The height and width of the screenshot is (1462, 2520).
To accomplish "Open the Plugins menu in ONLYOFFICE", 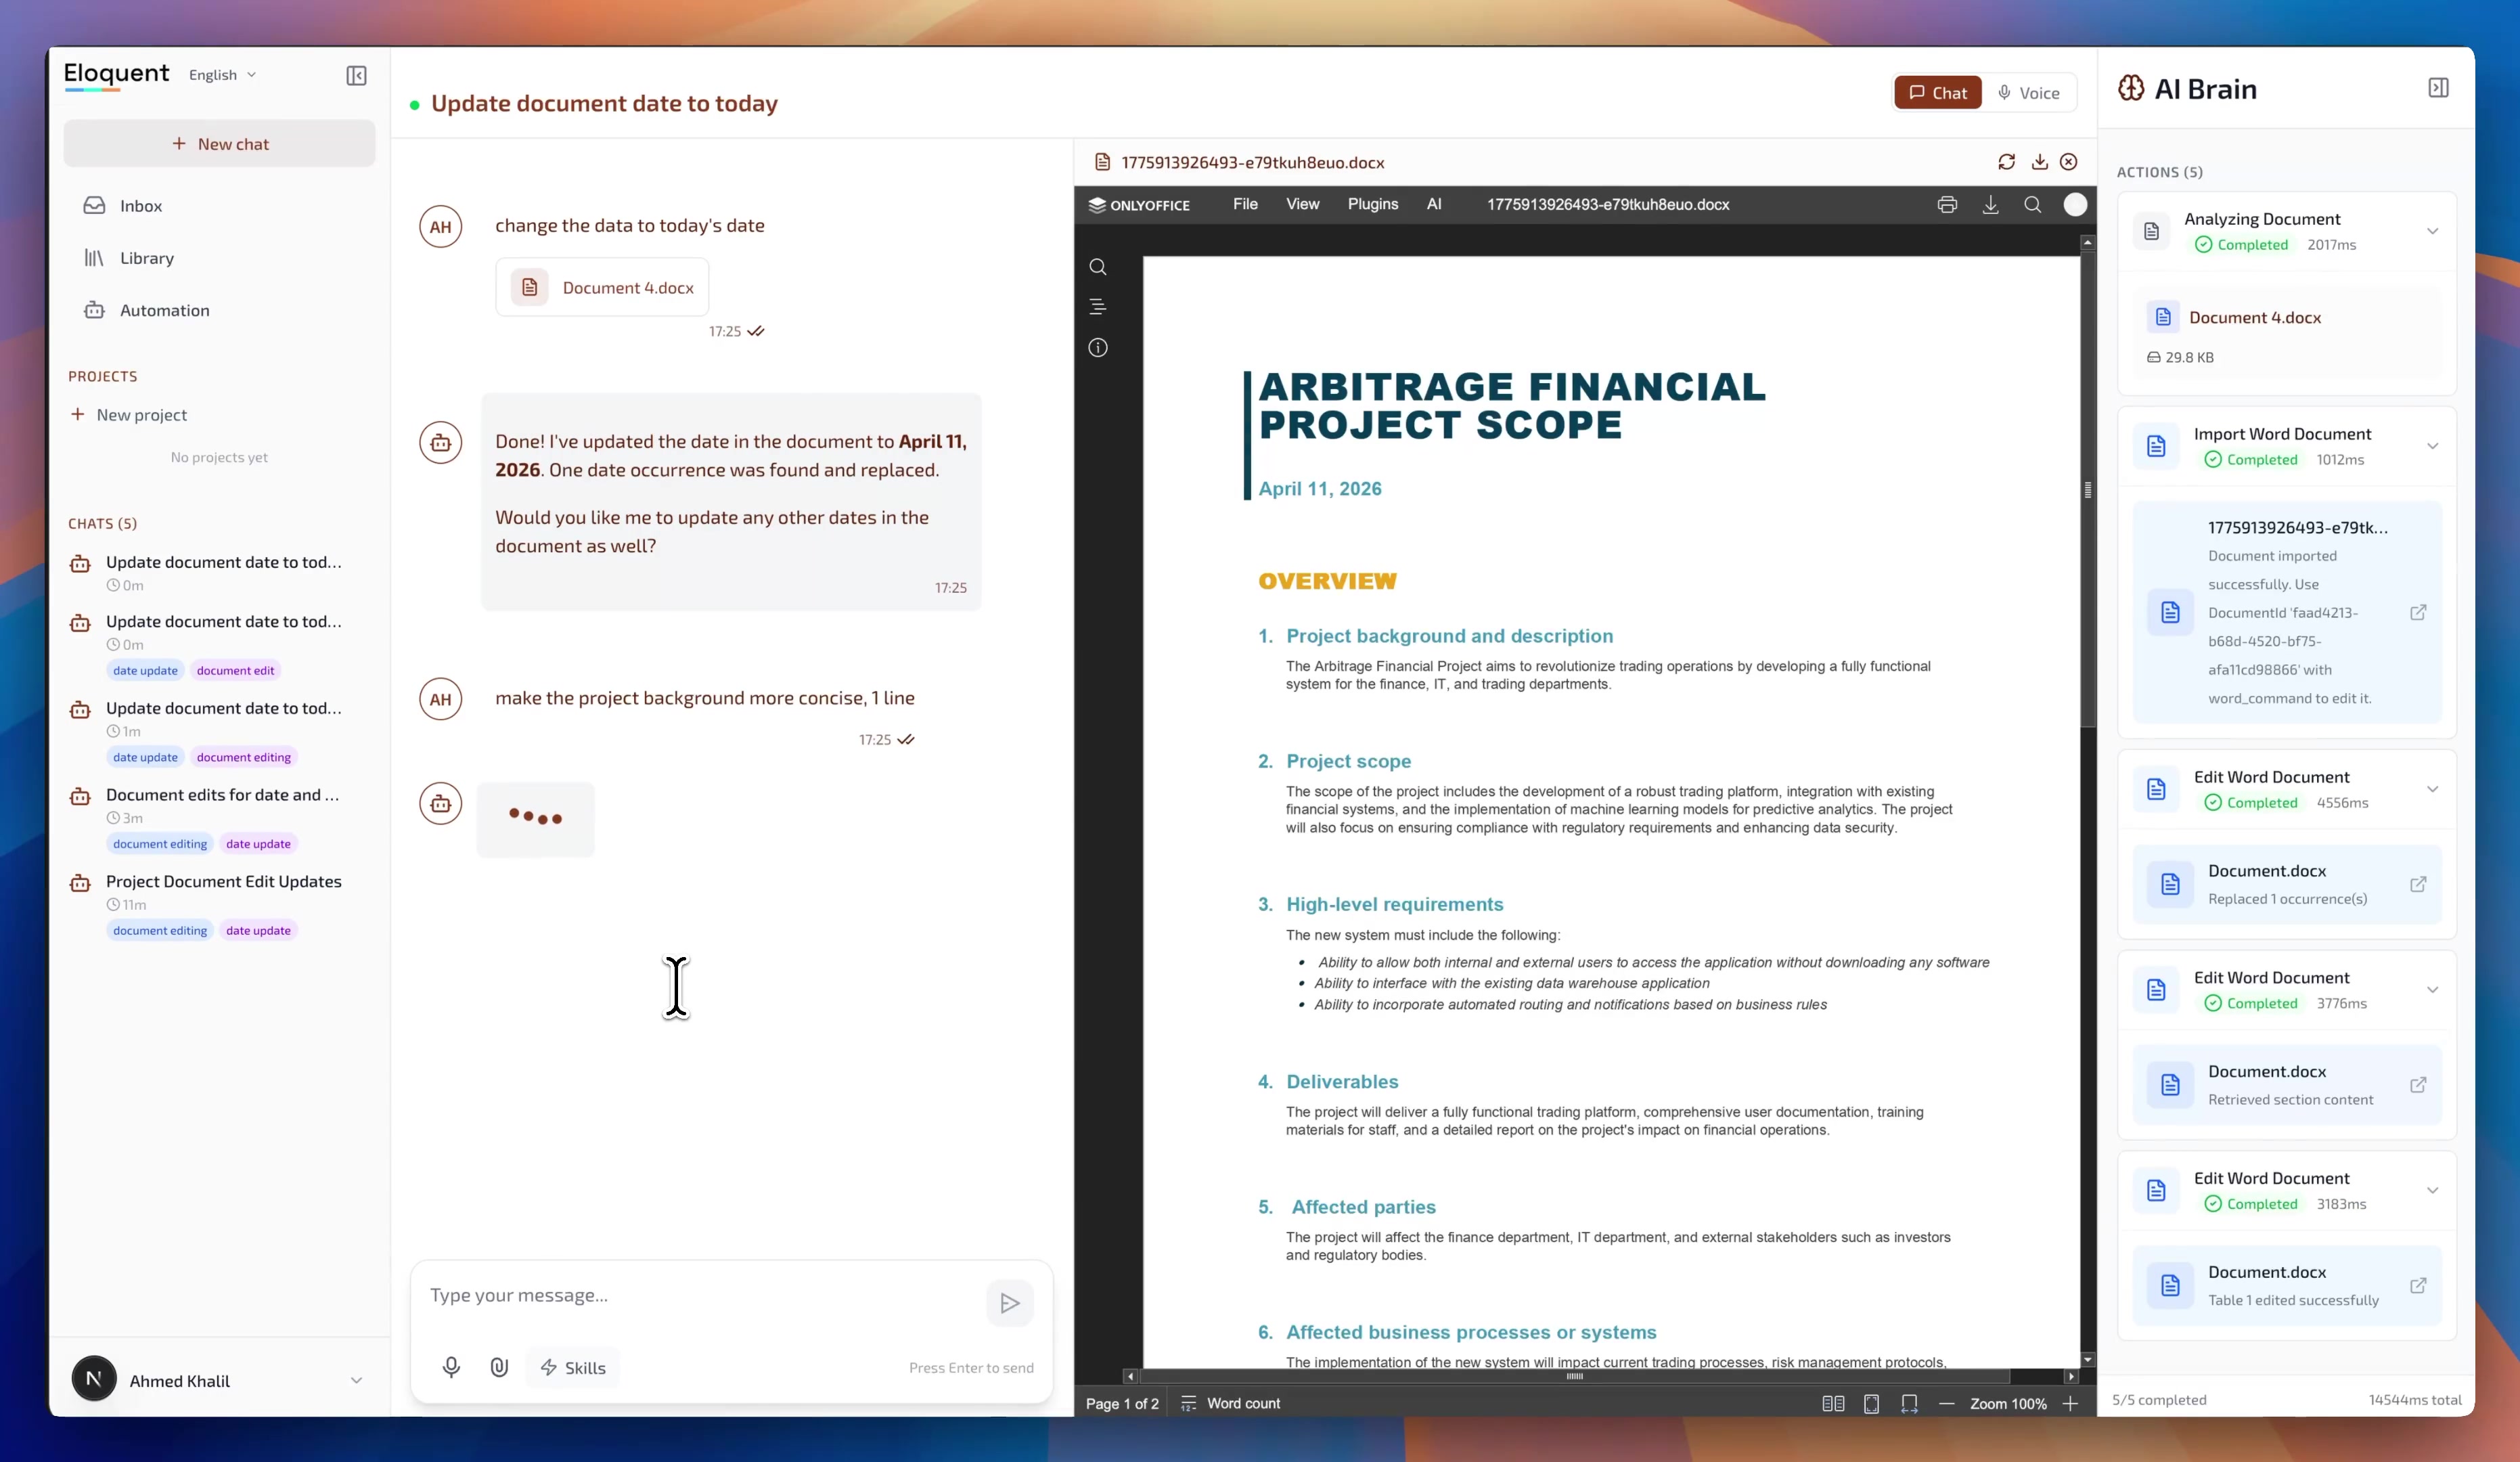I will (x=1372, y=204).
